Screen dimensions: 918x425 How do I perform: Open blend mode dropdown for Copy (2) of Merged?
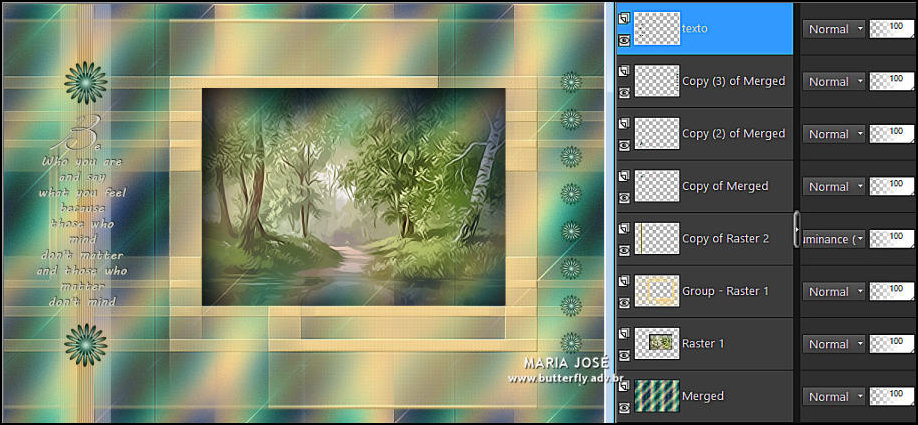[834, 134]
